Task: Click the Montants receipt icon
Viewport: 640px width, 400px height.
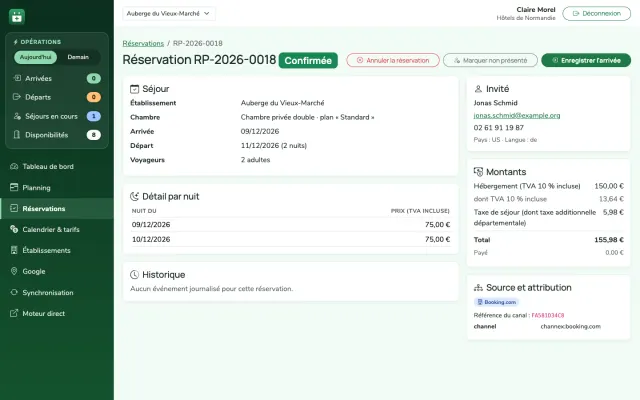Action: [x=478, y=172]
